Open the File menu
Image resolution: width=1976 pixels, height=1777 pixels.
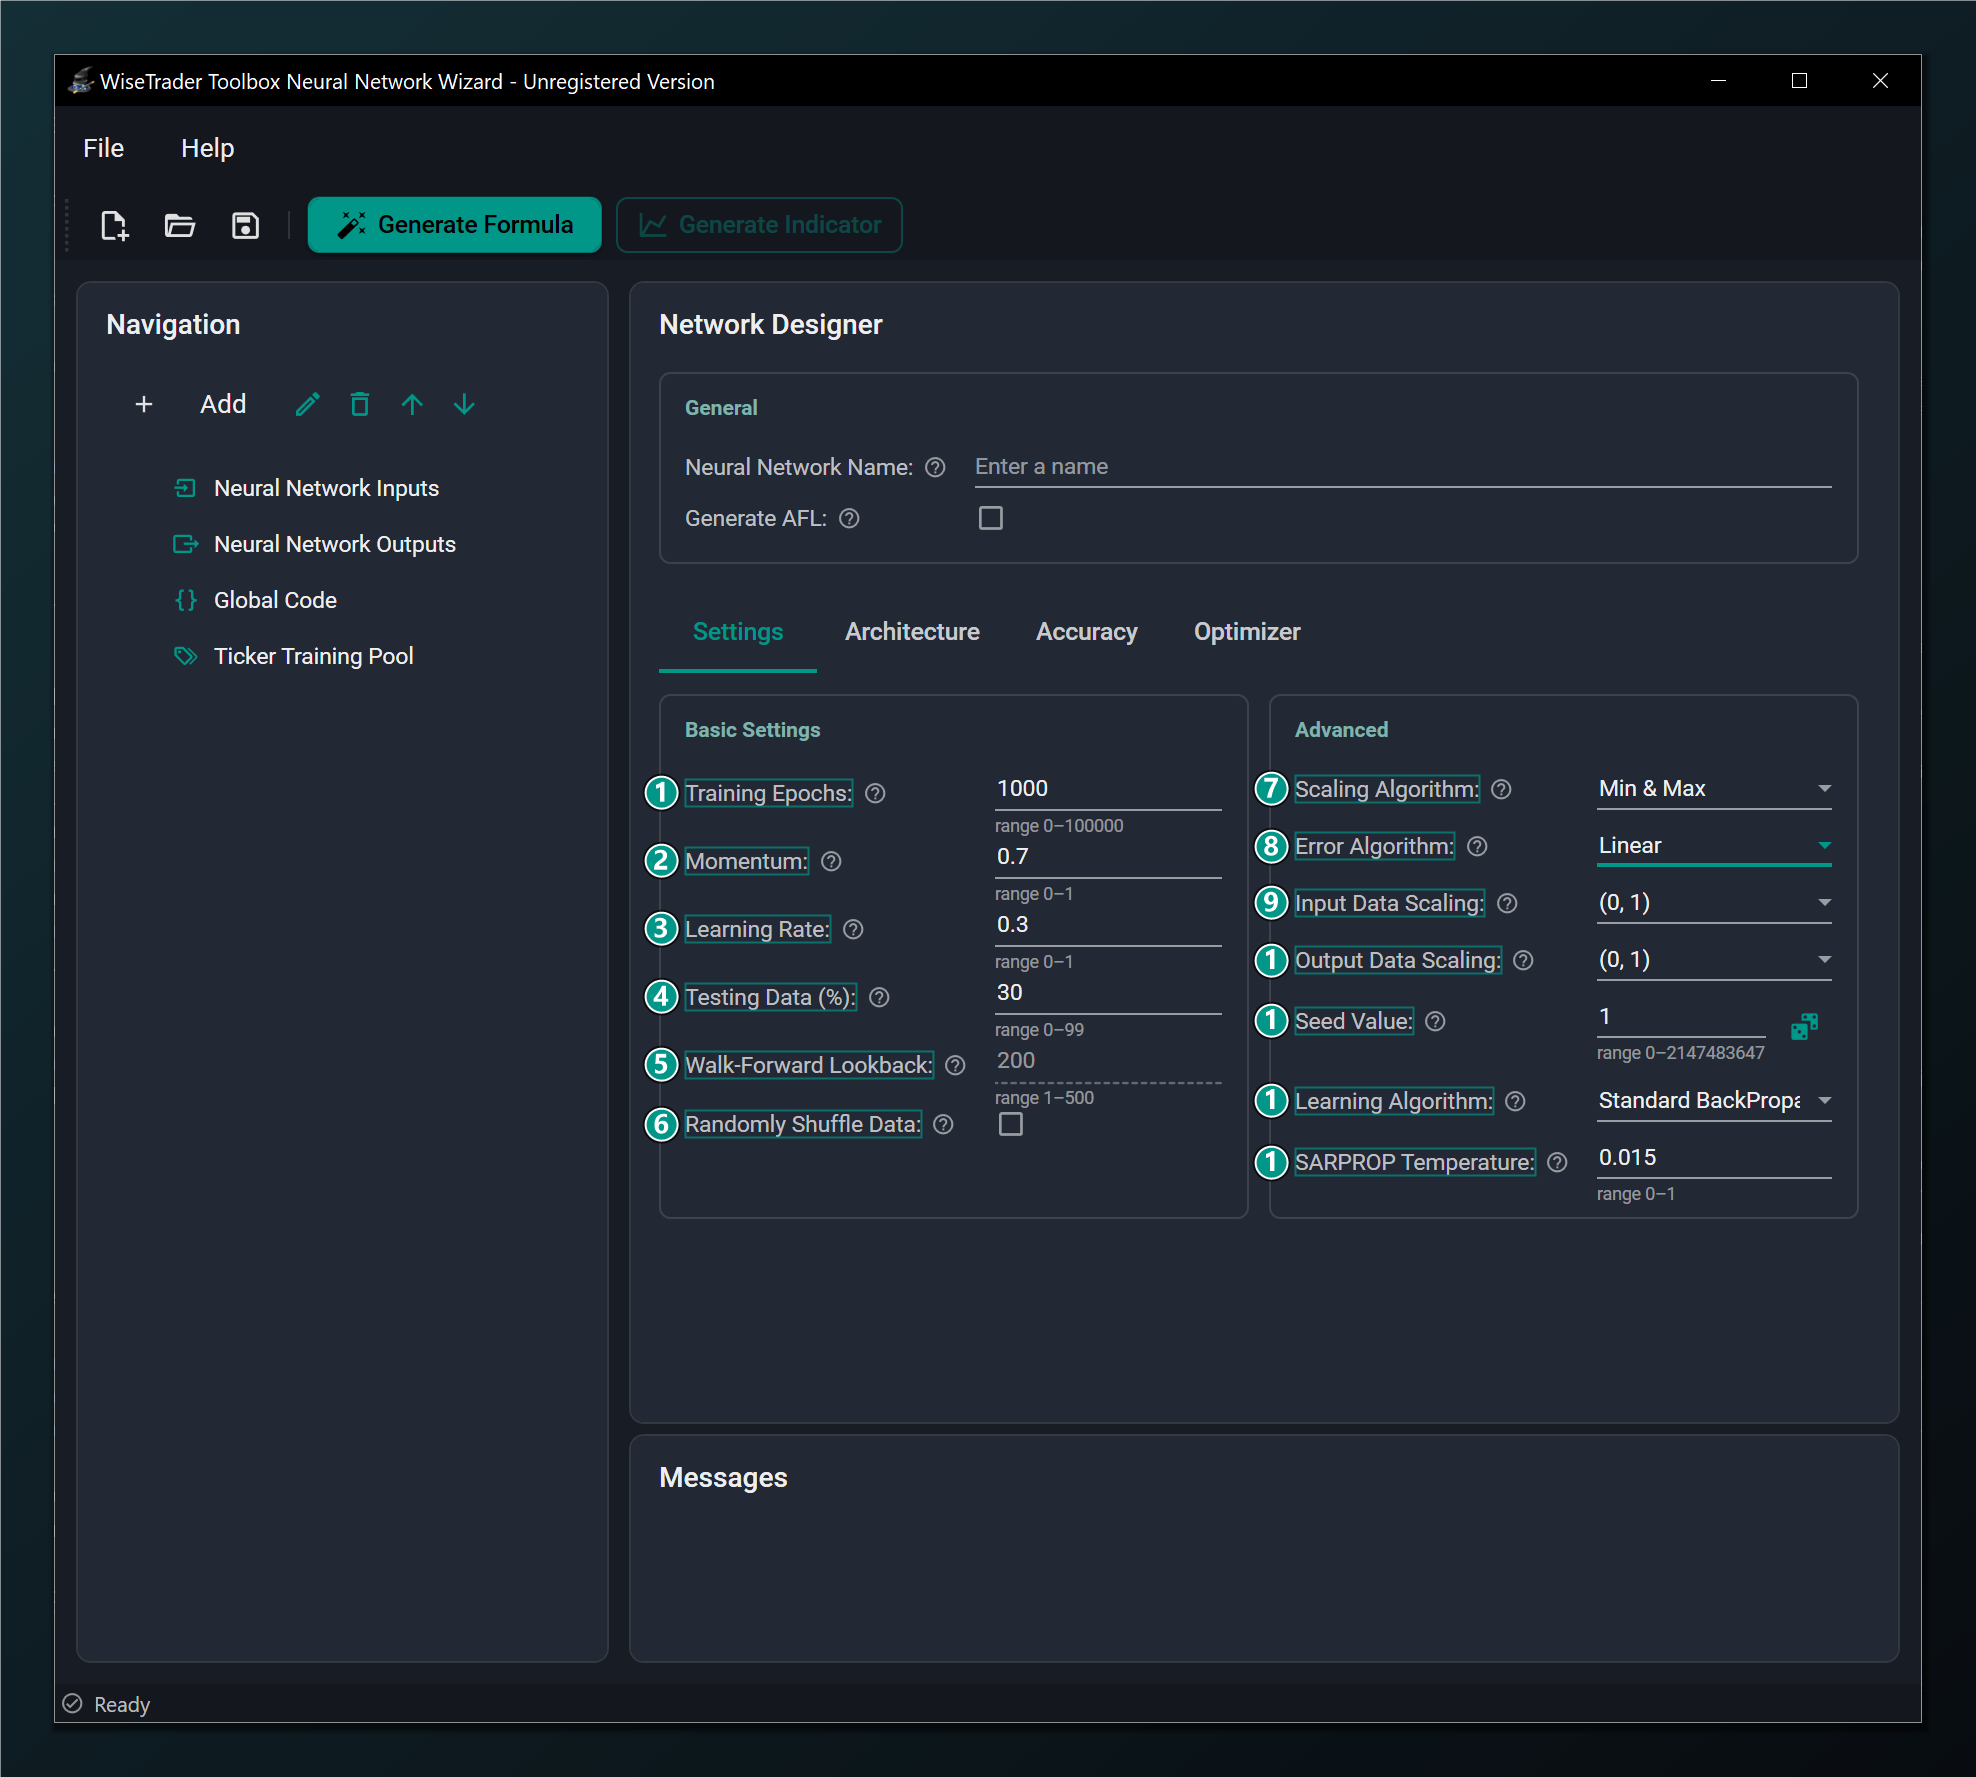pos(103,148)
